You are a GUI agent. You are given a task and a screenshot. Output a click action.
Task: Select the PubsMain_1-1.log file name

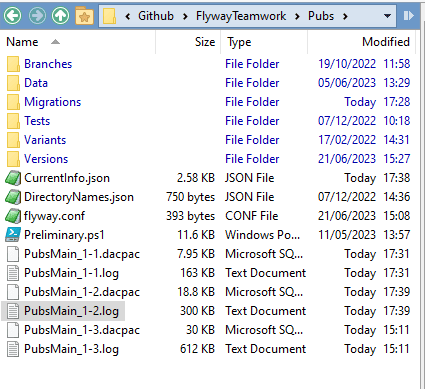71,273
